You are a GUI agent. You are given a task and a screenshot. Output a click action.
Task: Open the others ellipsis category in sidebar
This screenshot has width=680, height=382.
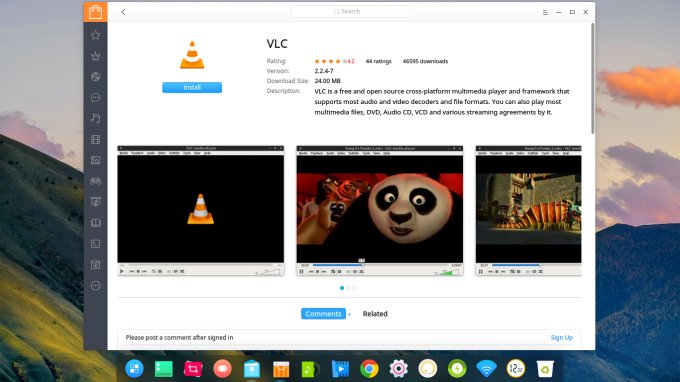point(95,285)
